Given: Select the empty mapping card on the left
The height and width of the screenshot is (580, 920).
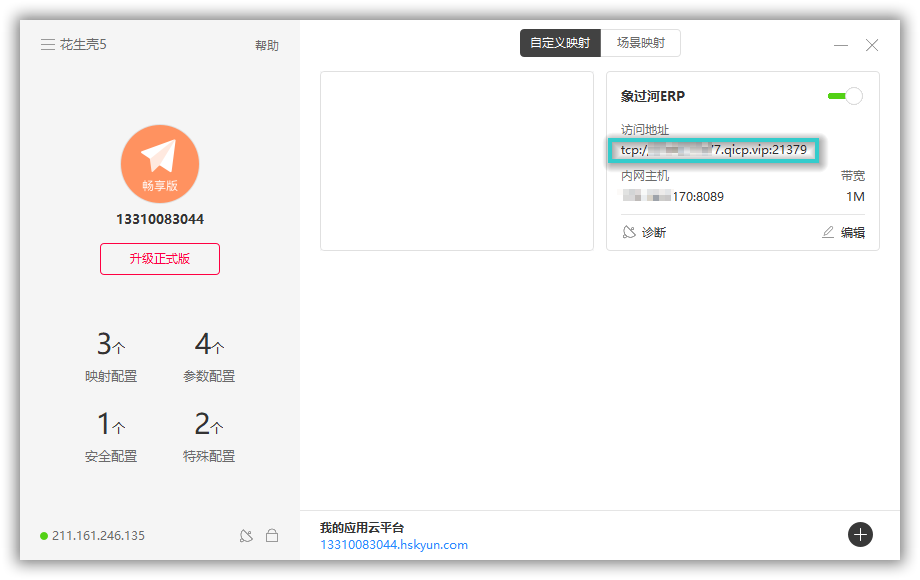Looking at the screenshot, I should [x=456, y=161].
